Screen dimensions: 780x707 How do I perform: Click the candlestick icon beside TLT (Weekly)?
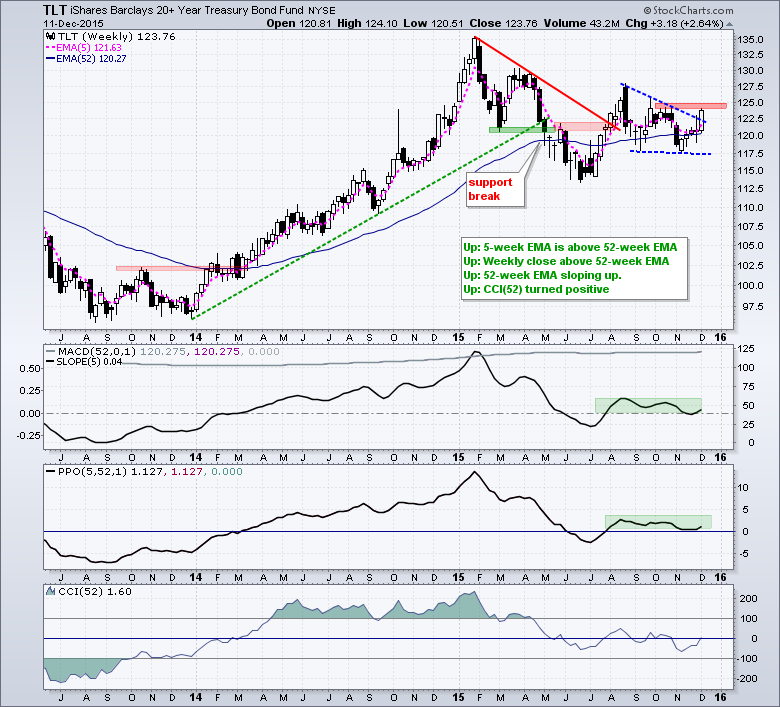pyautogui.click(x=51, y=36)
